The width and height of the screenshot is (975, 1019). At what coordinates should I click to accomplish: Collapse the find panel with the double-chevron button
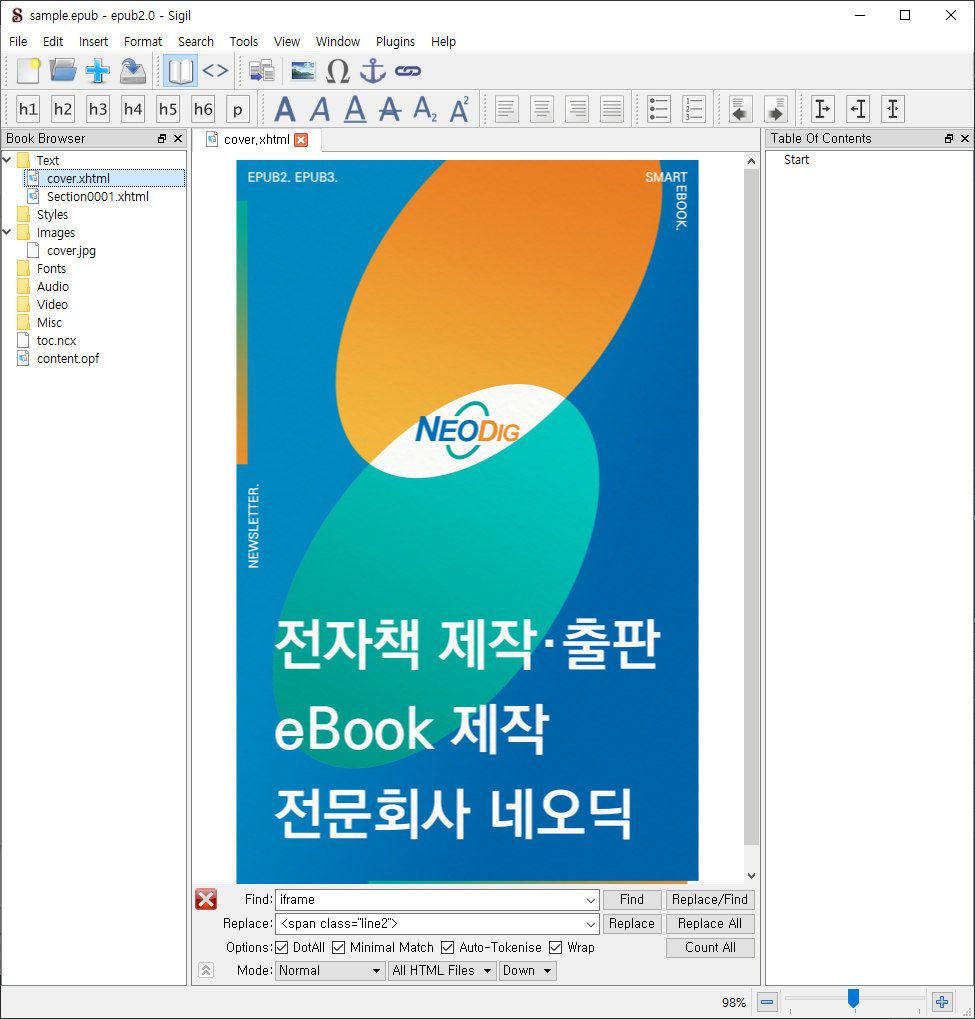click(206, 971)
